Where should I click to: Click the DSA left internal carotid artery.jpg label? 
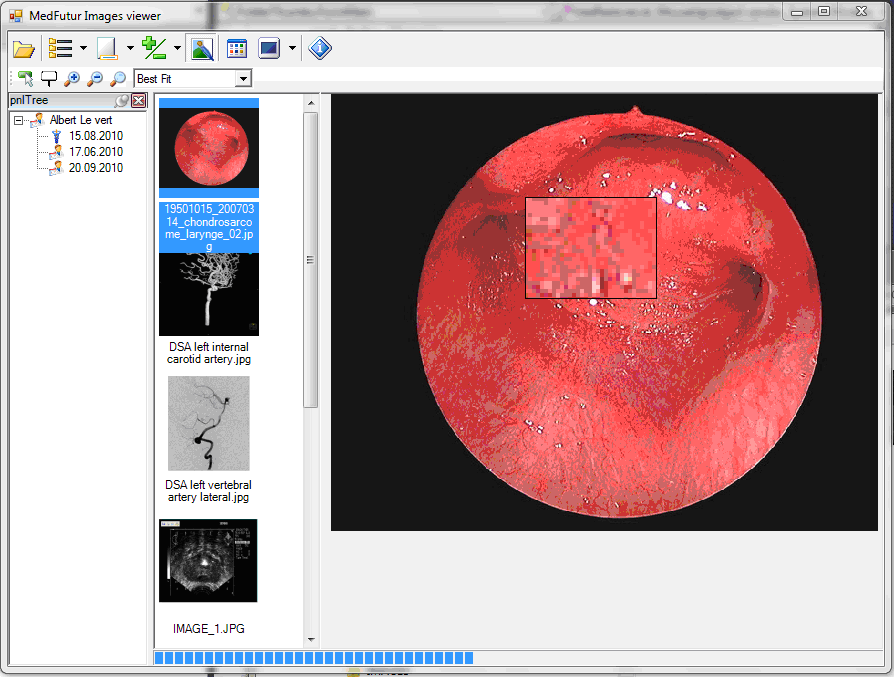click(x=209, y=353)
